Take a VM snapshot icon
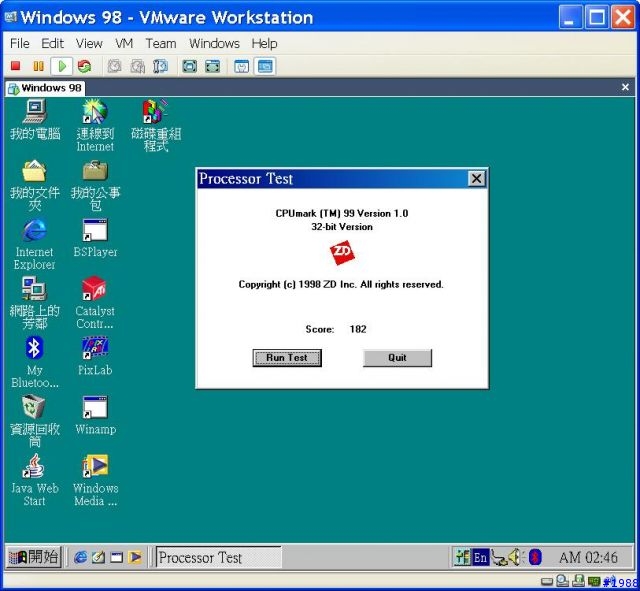This screenshot has height=591, width=640. click(x=114, y=66)
